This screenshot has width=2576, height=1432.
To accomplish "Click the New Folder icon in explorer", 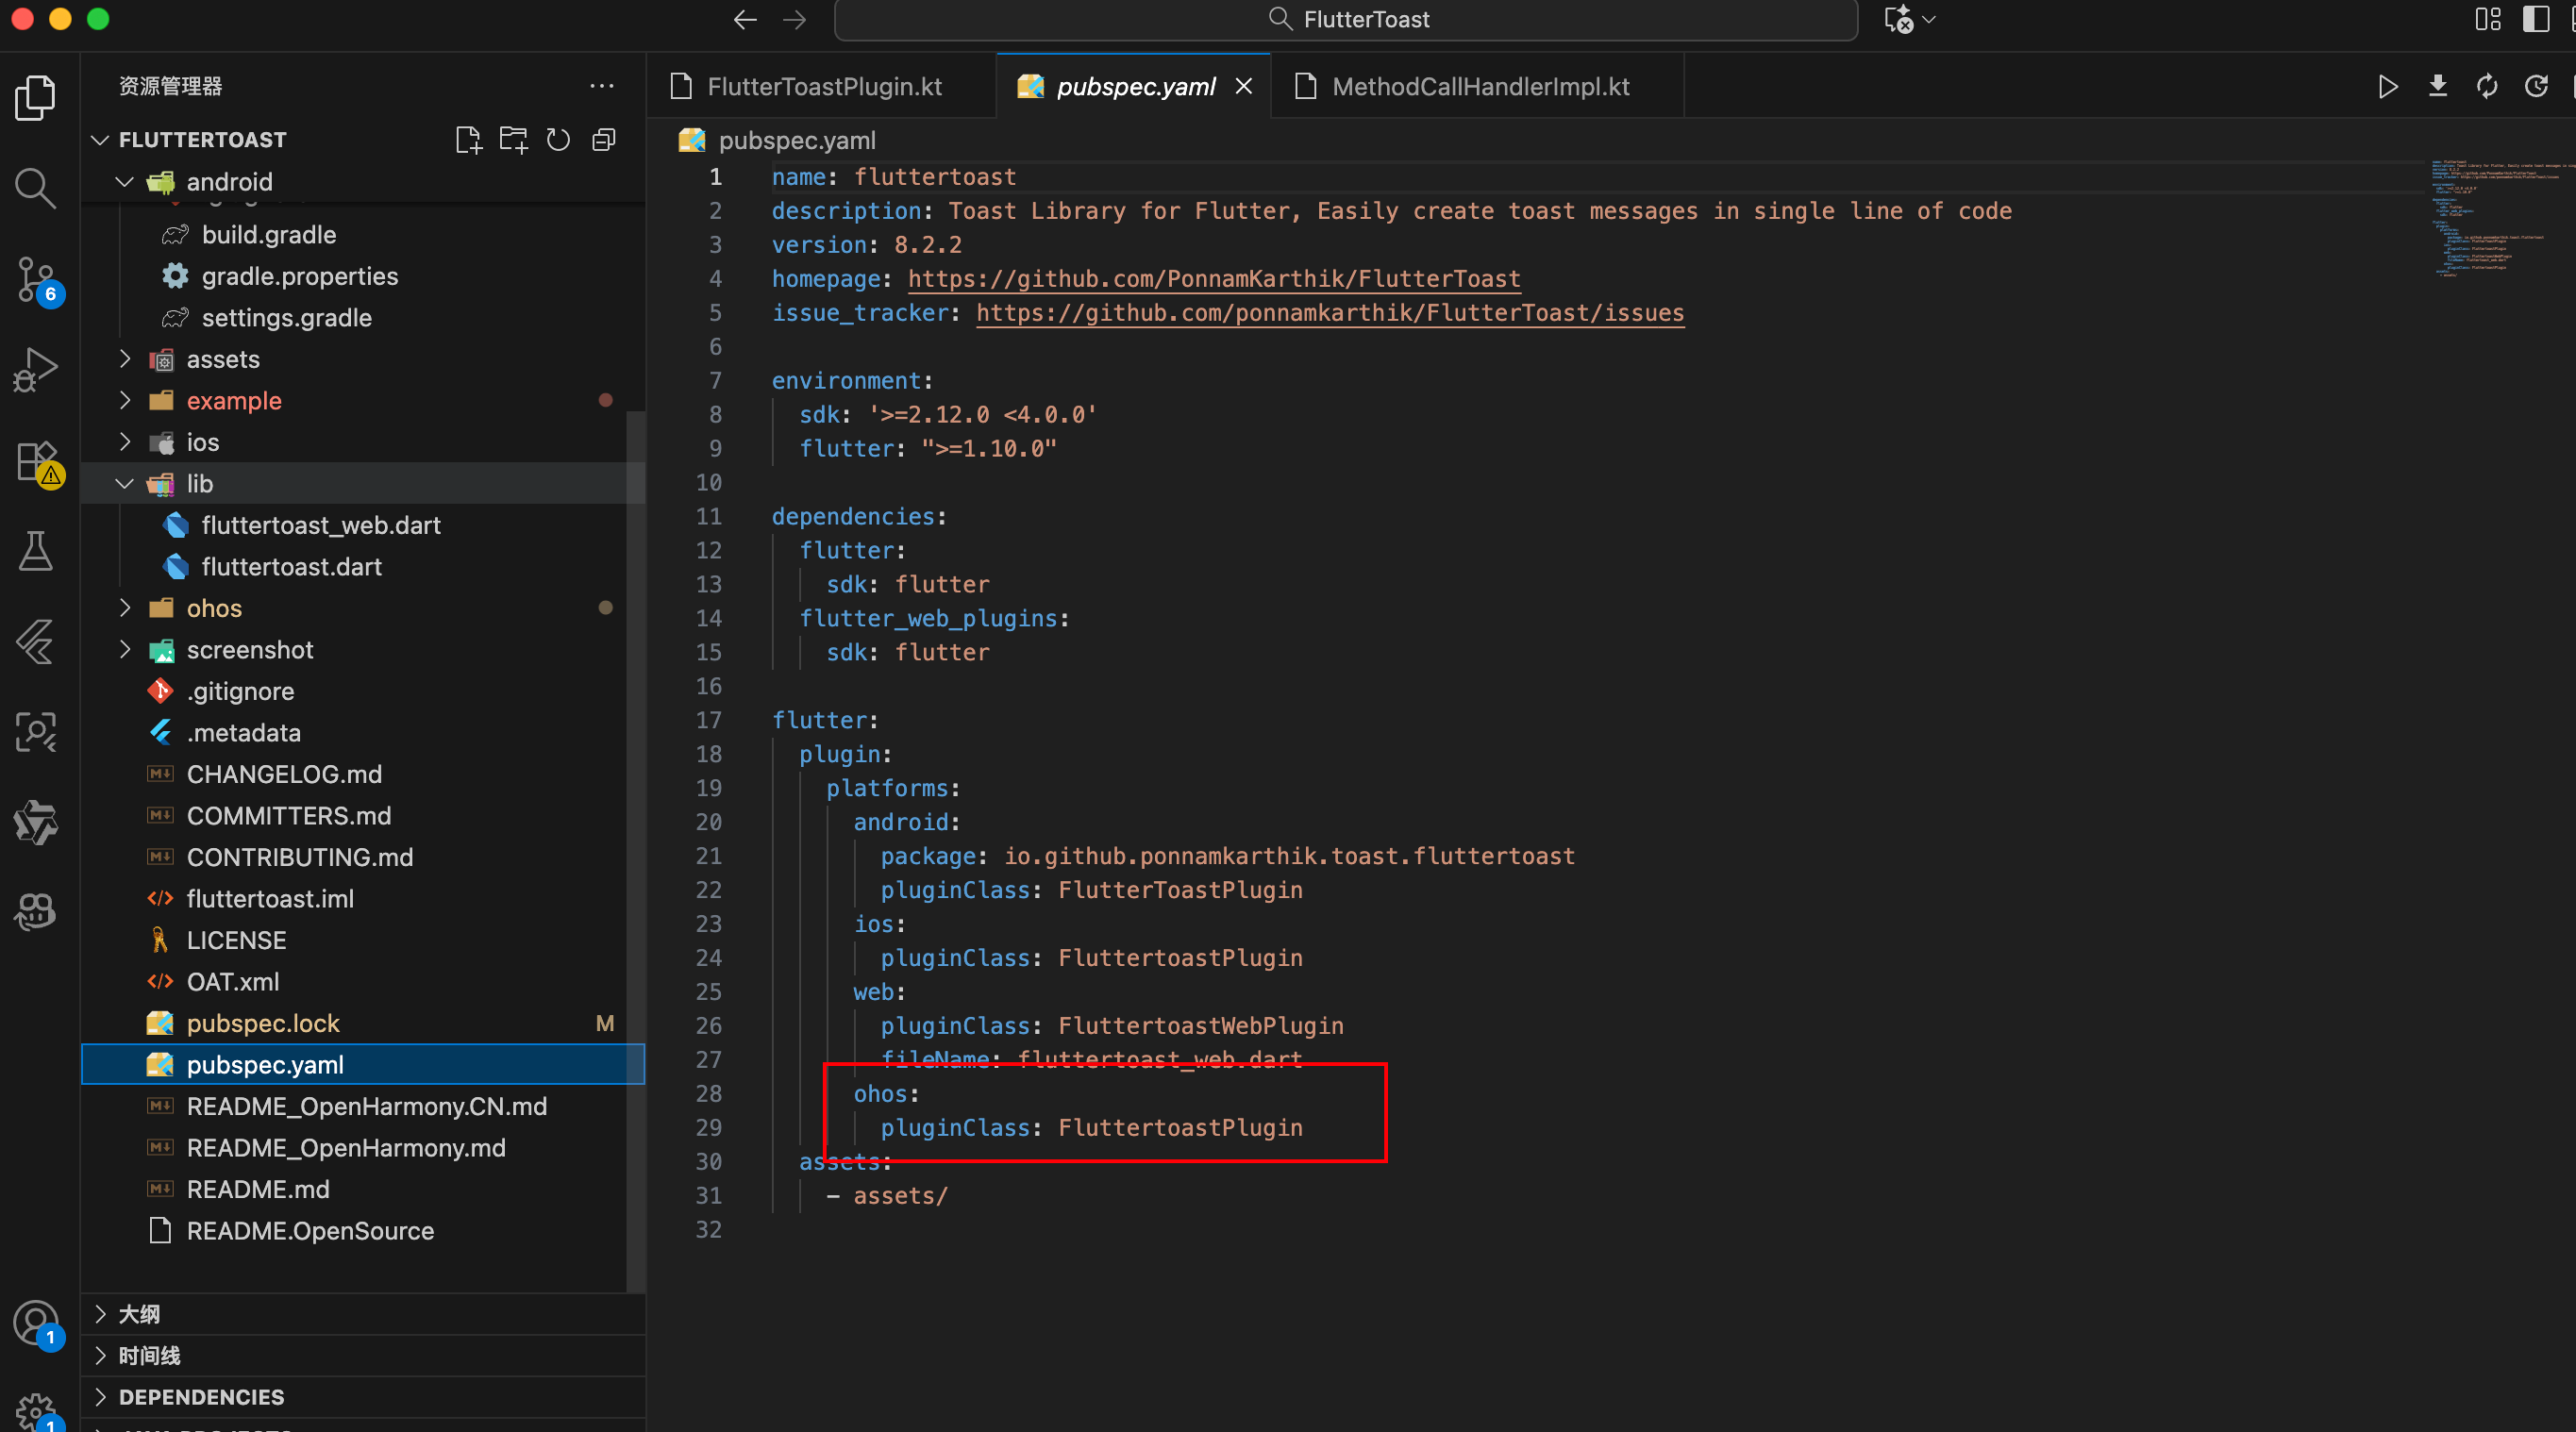I will (513, 140).
